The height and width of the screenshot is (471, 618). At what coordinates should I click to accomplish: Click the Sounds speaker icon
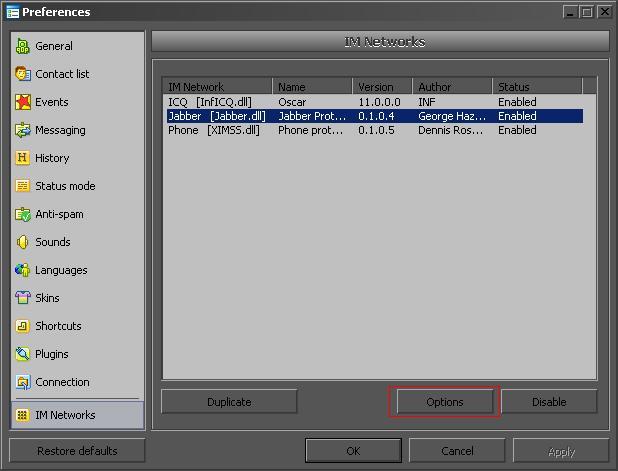coord(22,242)
